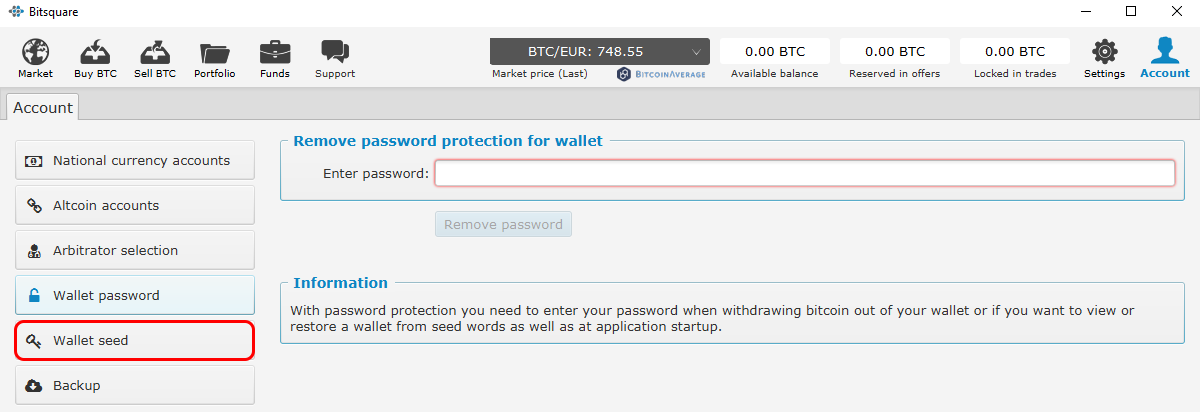Open the Support chat icon
1200x412 pixels.
click(x=335, y=52)
